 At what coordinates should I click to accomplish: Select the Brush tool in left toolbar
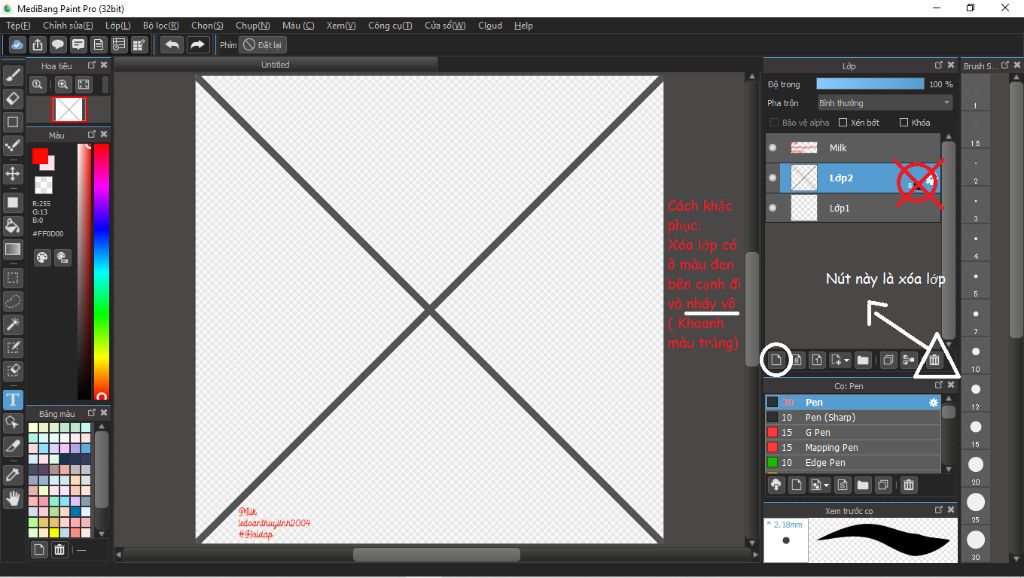pos(12,76)
